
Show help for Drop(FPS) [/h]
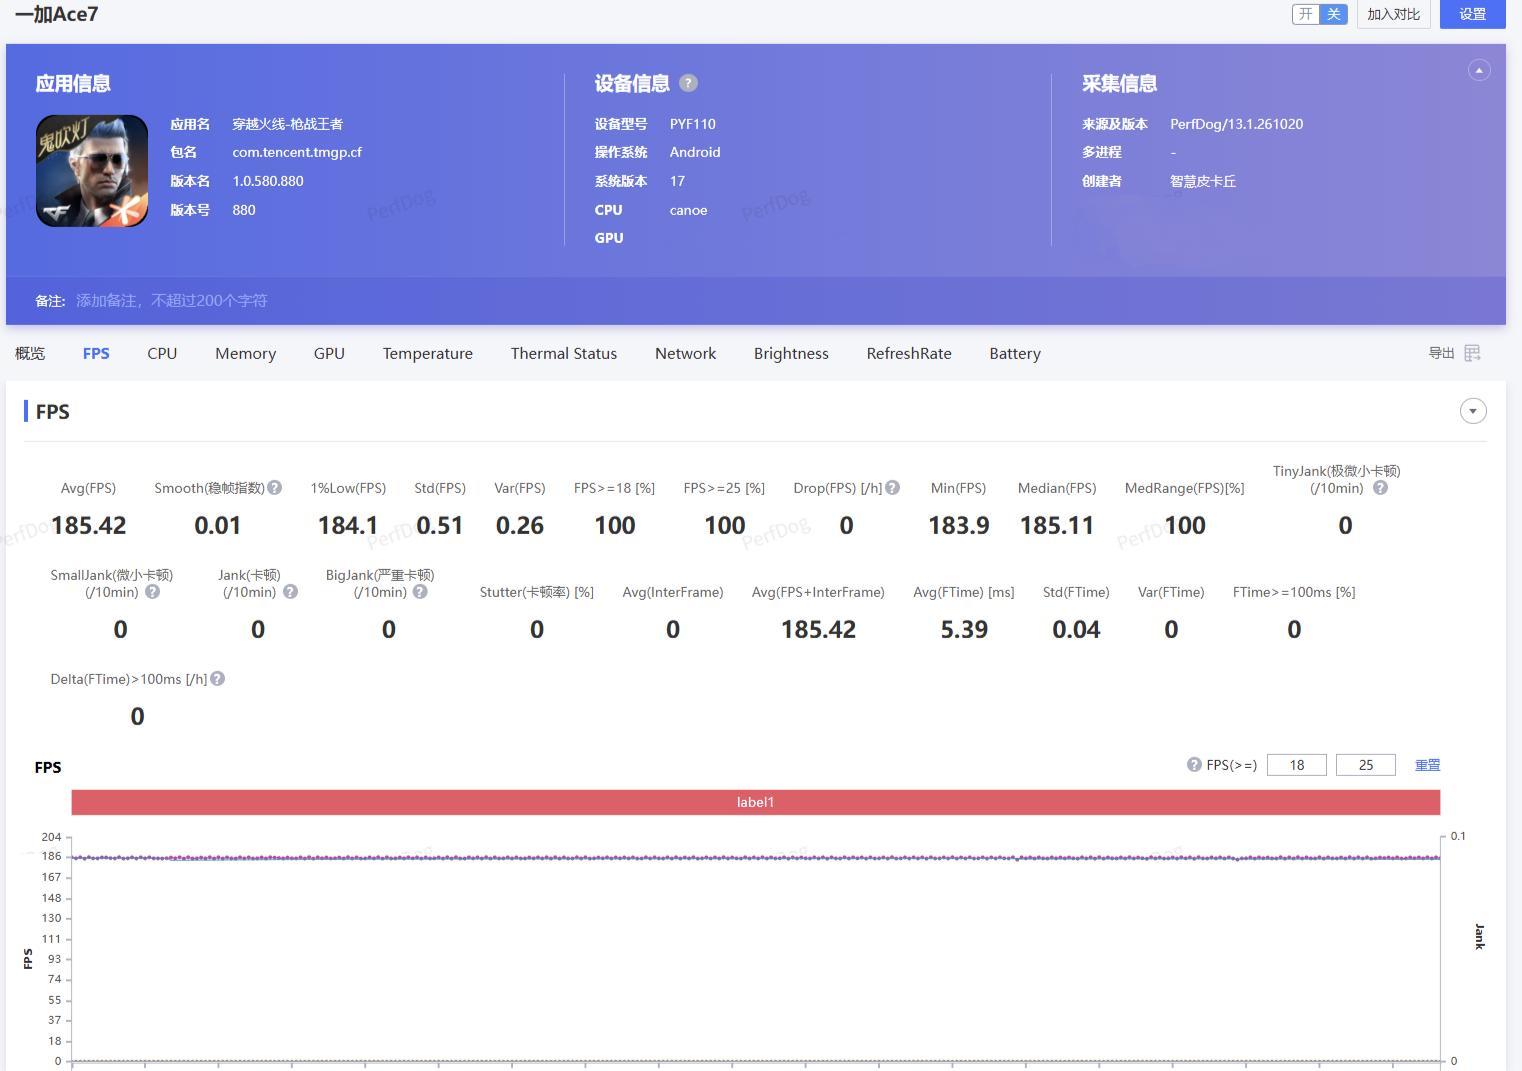pos(893,488)
